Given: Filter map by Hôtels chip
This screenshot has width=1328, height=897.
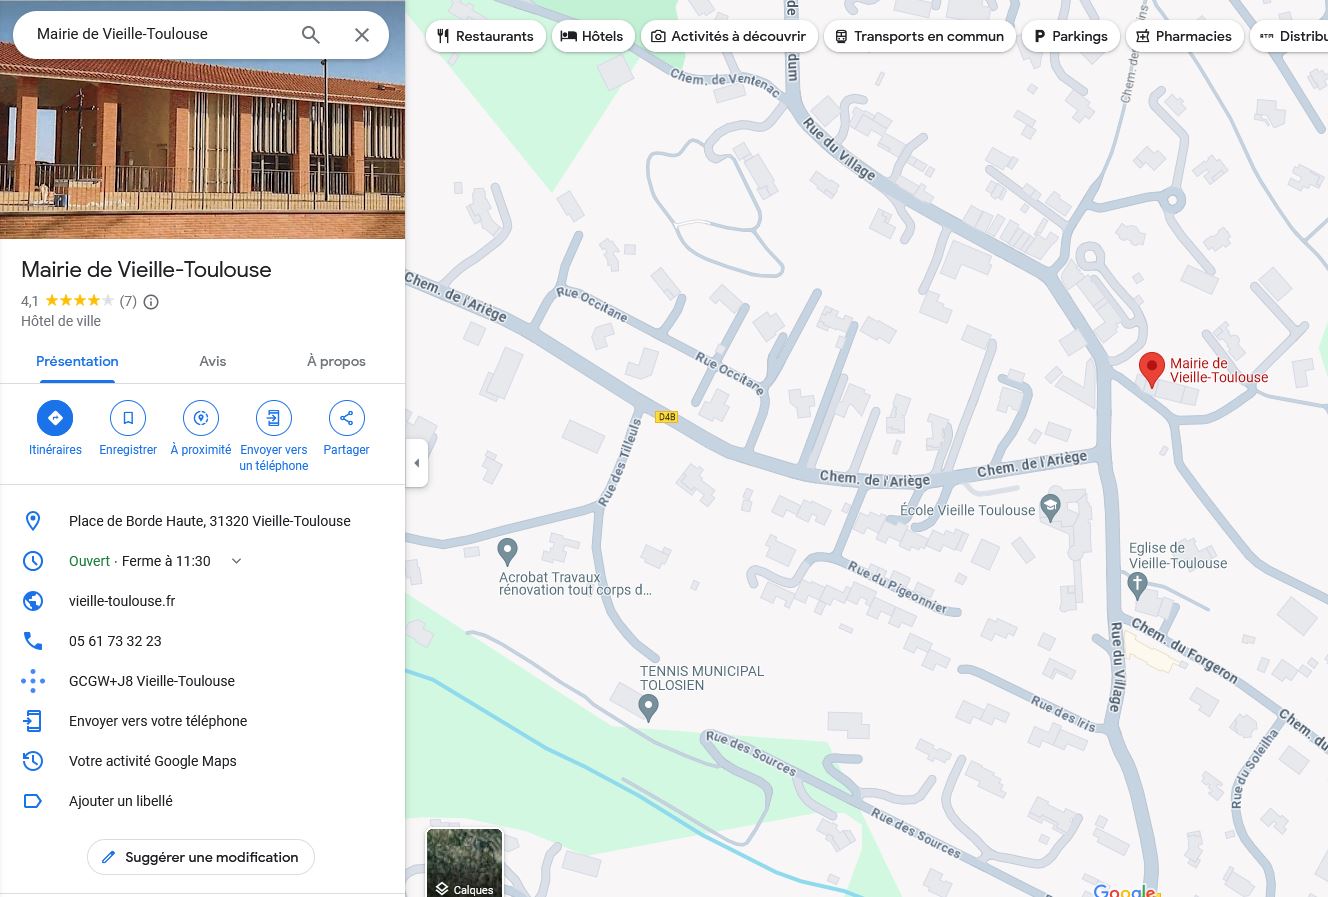Looking at the screenshot, I should click(x=593, y=36).
